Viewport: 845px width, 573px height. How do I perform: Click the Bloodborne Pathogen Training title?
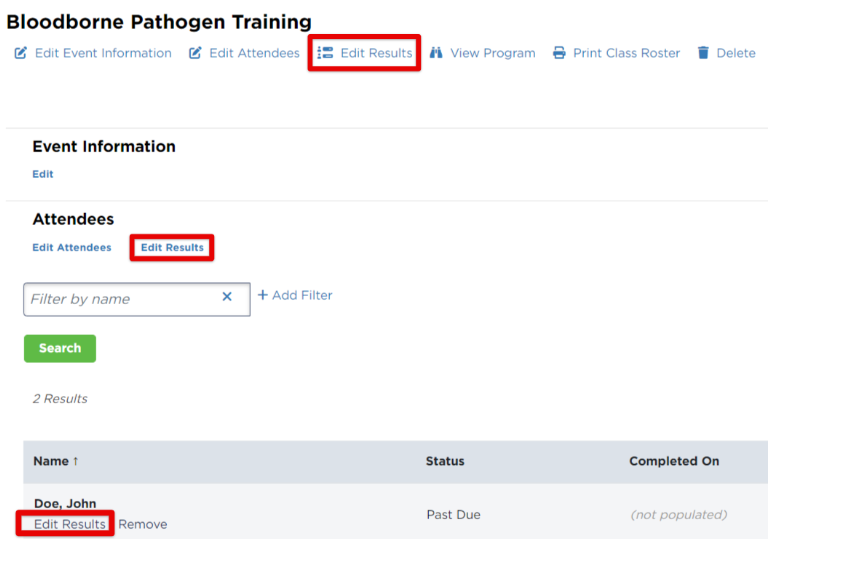[x=159, y=22]
